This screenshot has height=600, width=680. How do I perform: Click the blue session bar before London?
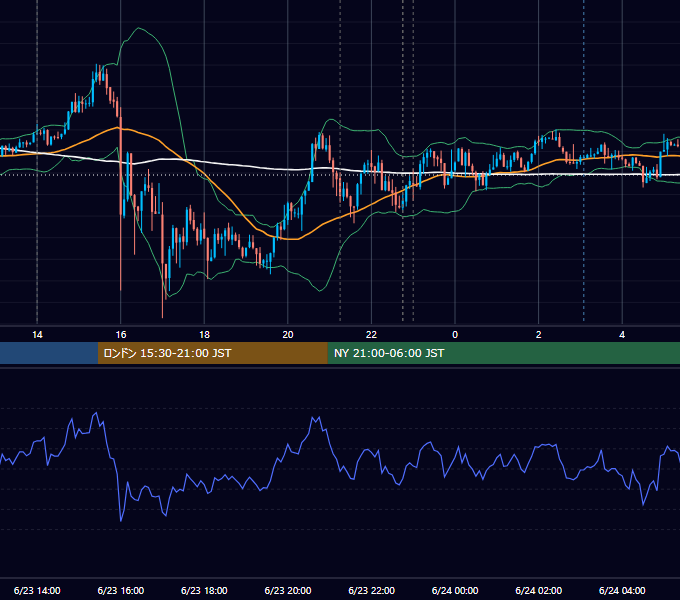[x=49, y=353]
